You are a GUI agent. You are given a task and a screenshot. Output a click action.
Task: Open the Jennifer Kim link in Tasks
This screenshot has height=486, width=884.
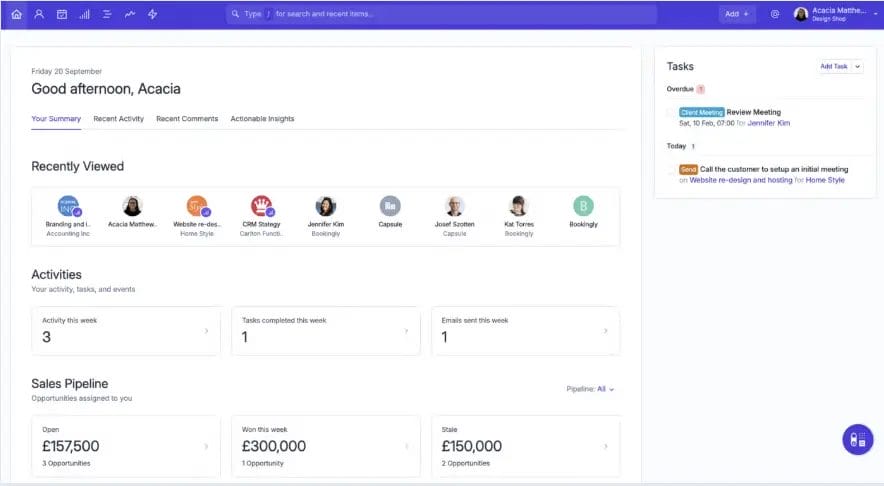pos(768,123)
